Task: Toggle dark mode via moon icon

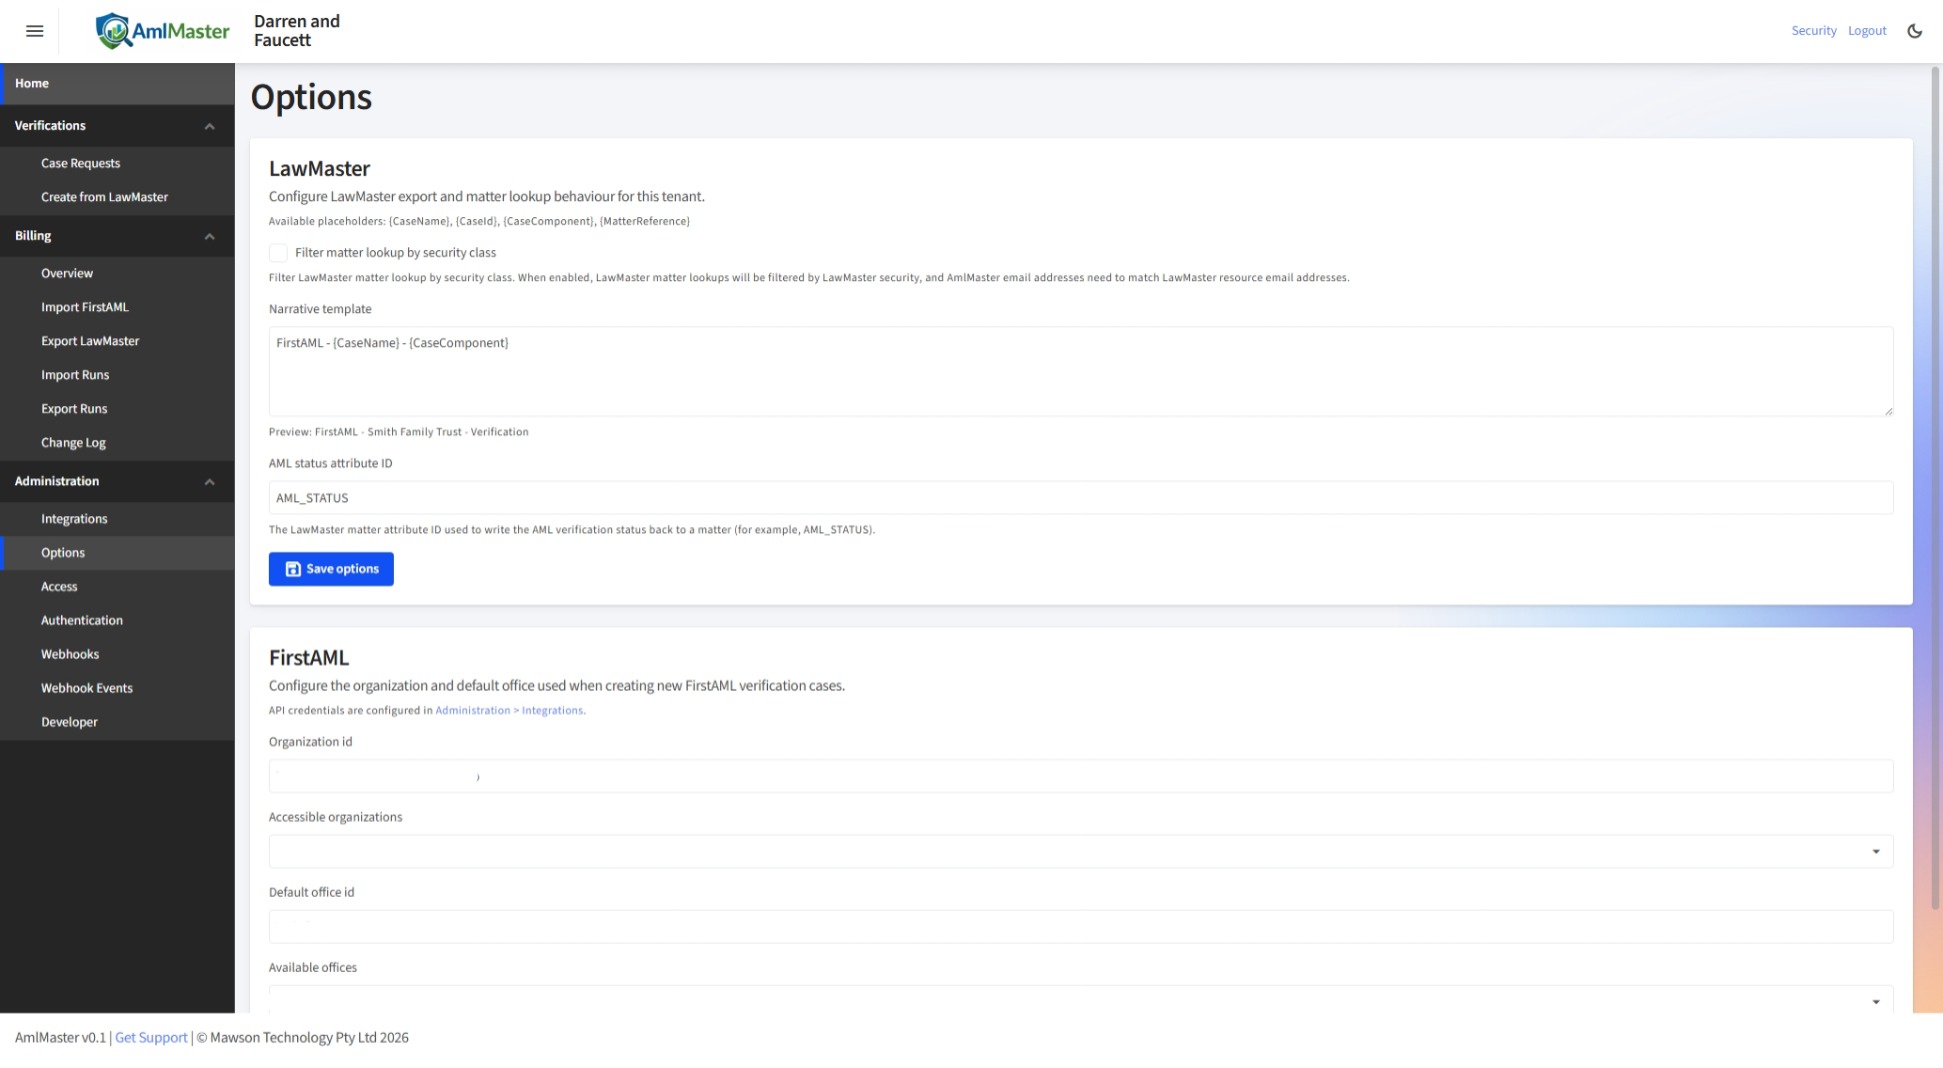Action: [x=1915, y=31]
